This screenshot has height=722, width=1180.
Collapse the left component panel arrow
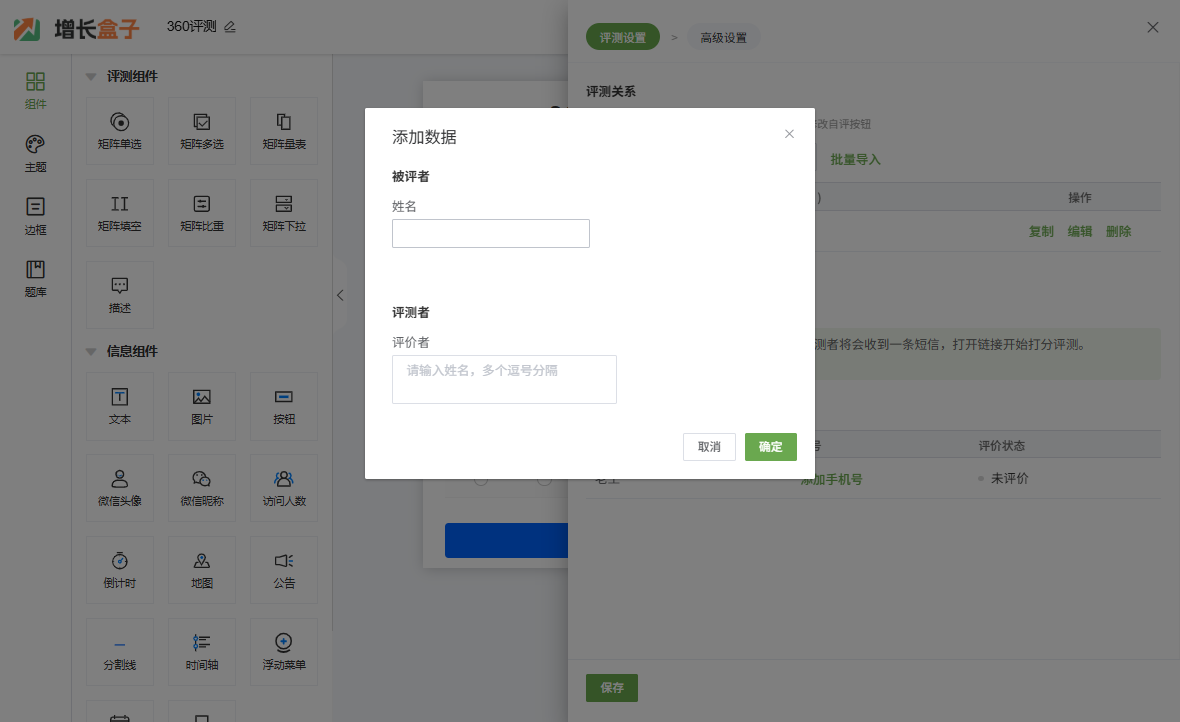click(x=340, y=295)
